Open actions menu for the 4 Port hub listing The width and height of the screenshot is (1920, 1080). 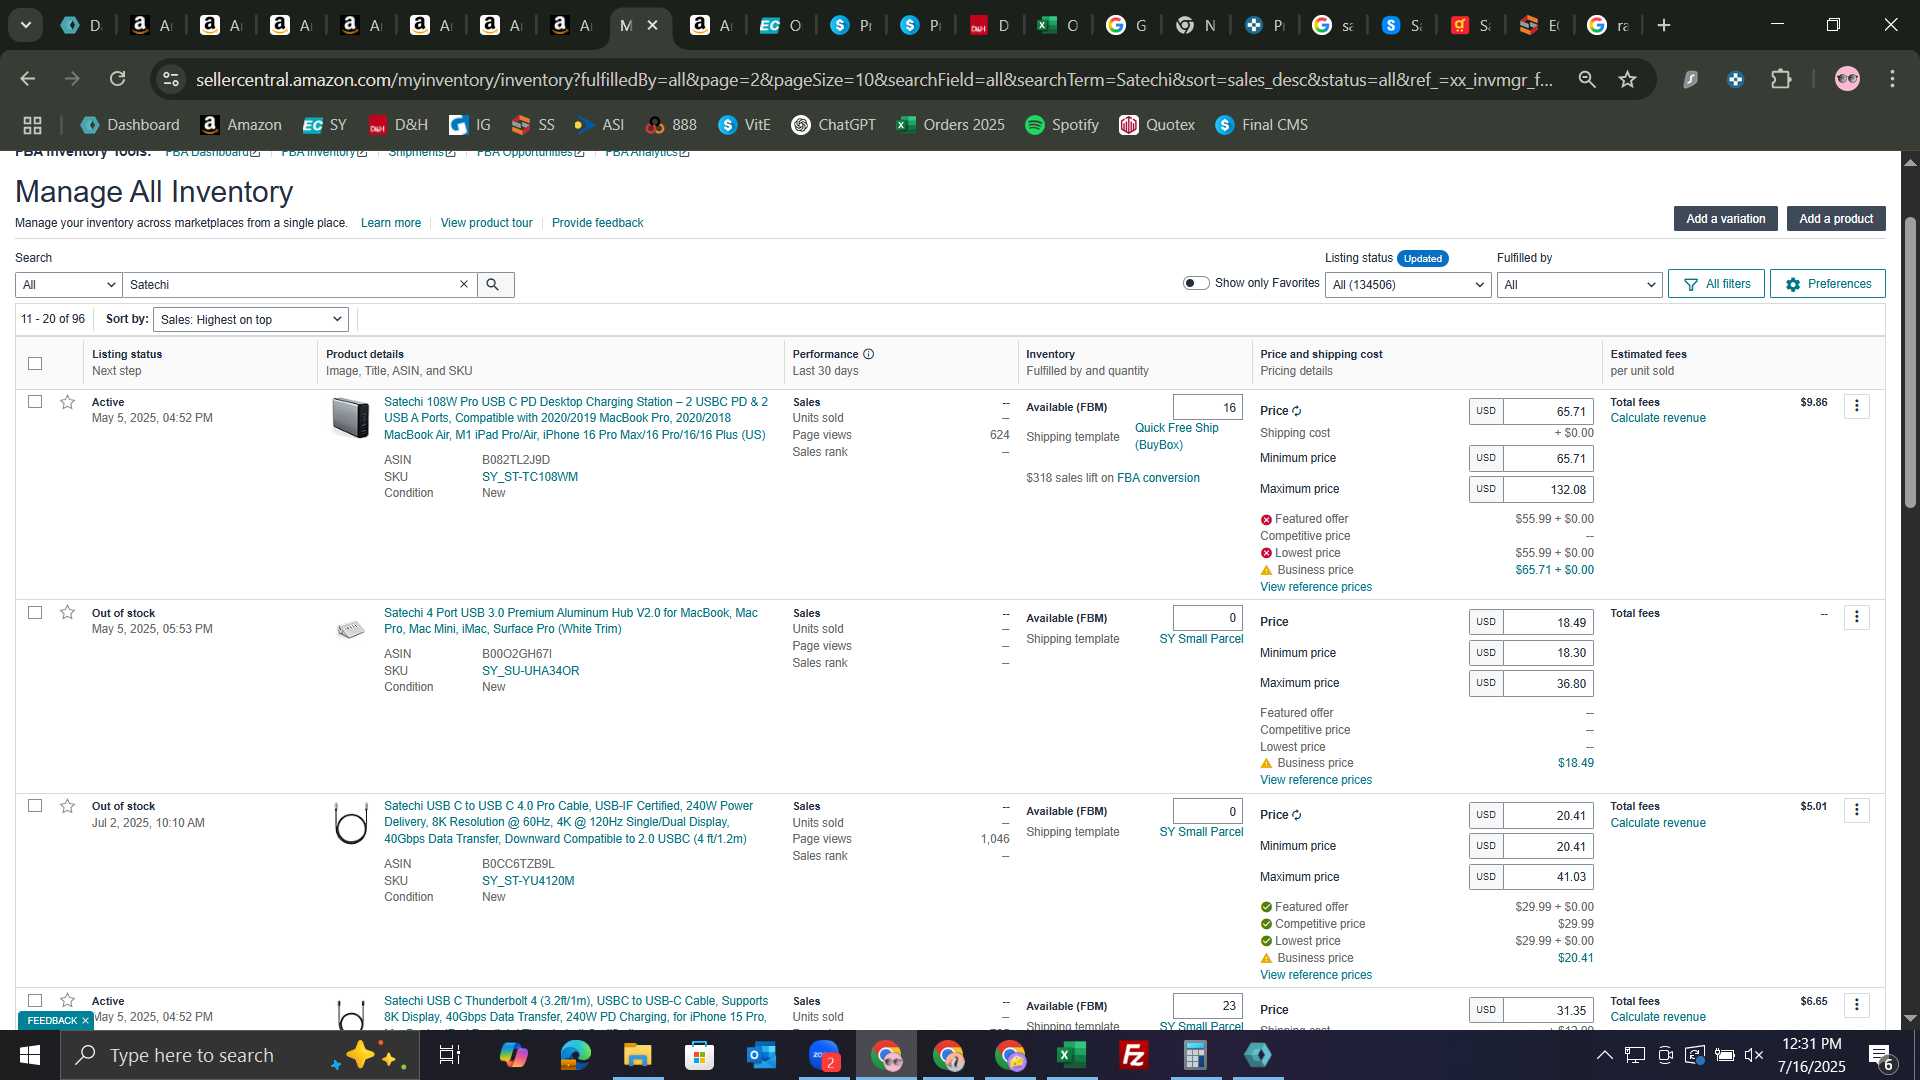tap(1857, 617)
